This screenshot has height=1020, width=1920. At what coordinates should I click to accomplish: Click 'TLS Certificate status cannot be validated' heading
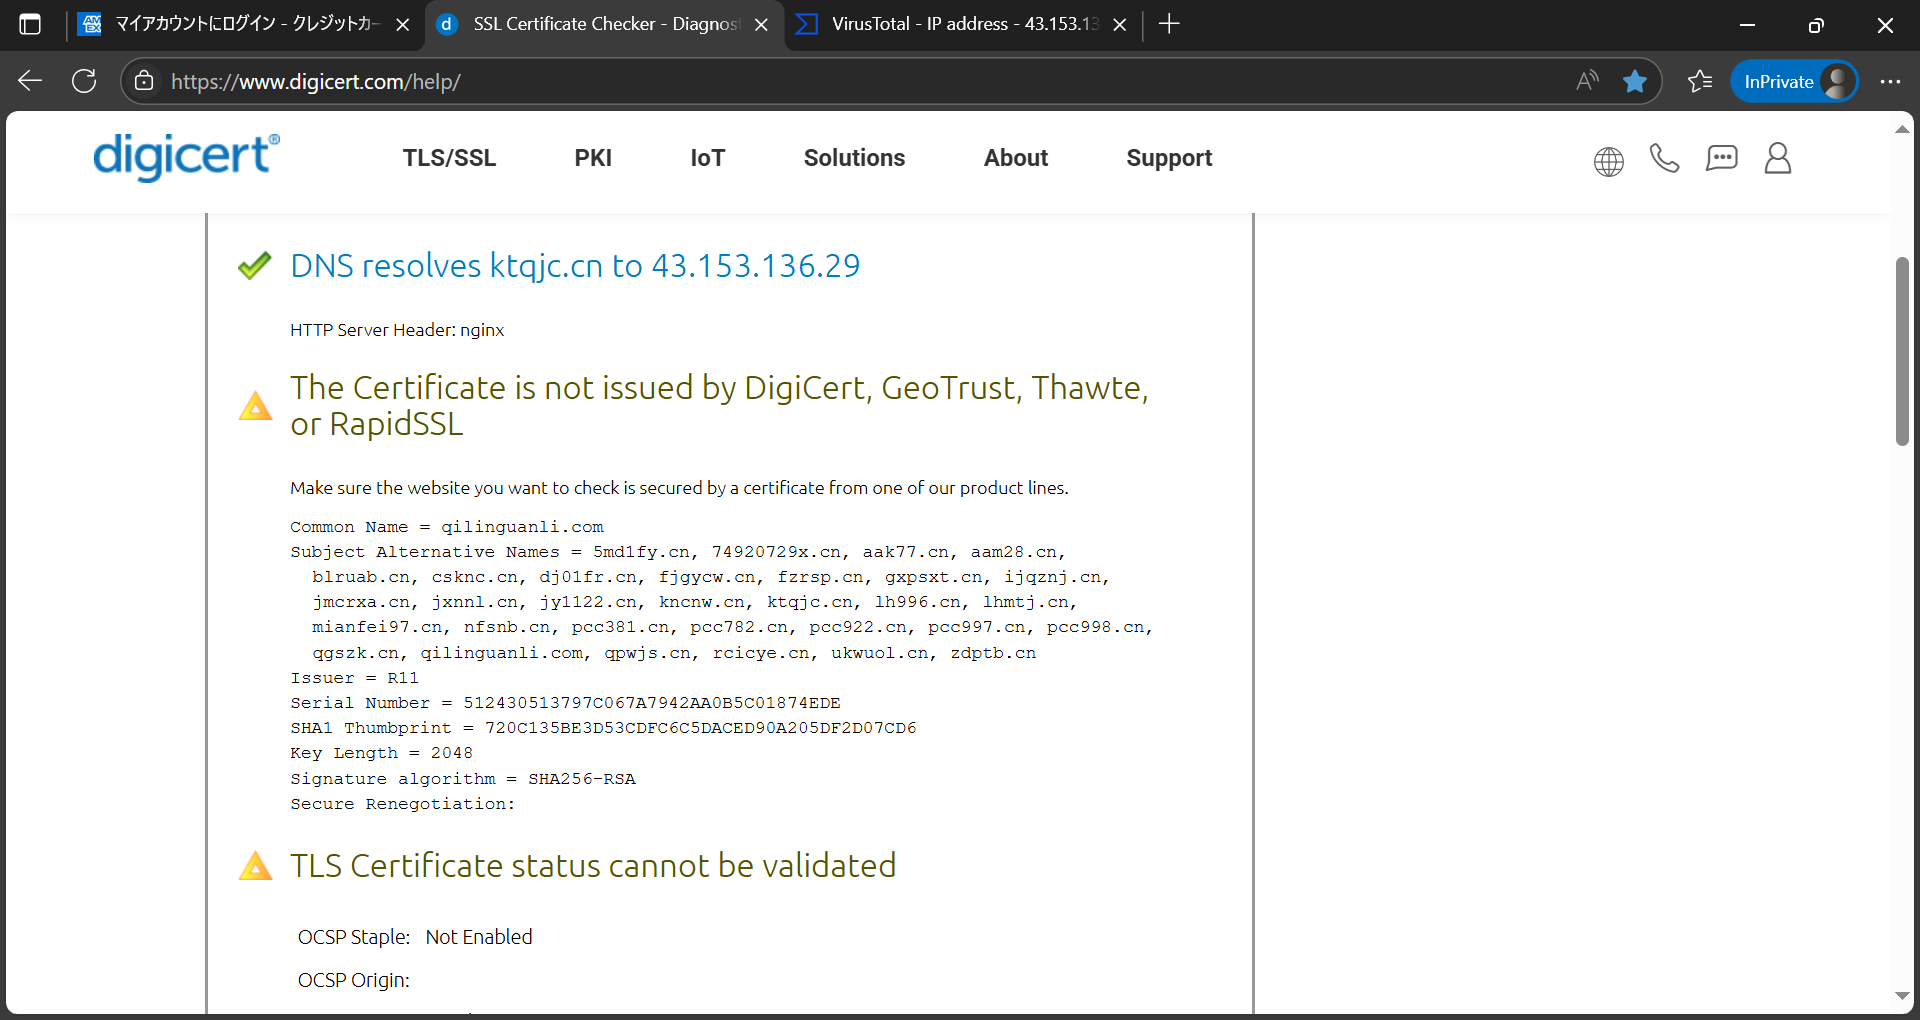[x=593, y=866]
